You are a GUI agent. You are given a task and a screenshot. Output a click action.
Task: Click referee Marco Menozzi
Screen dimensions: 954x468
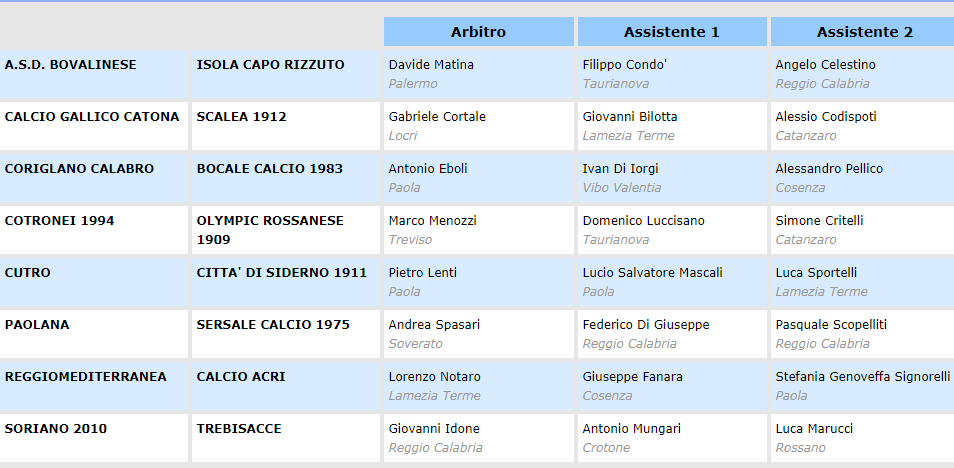click(433, 221)
